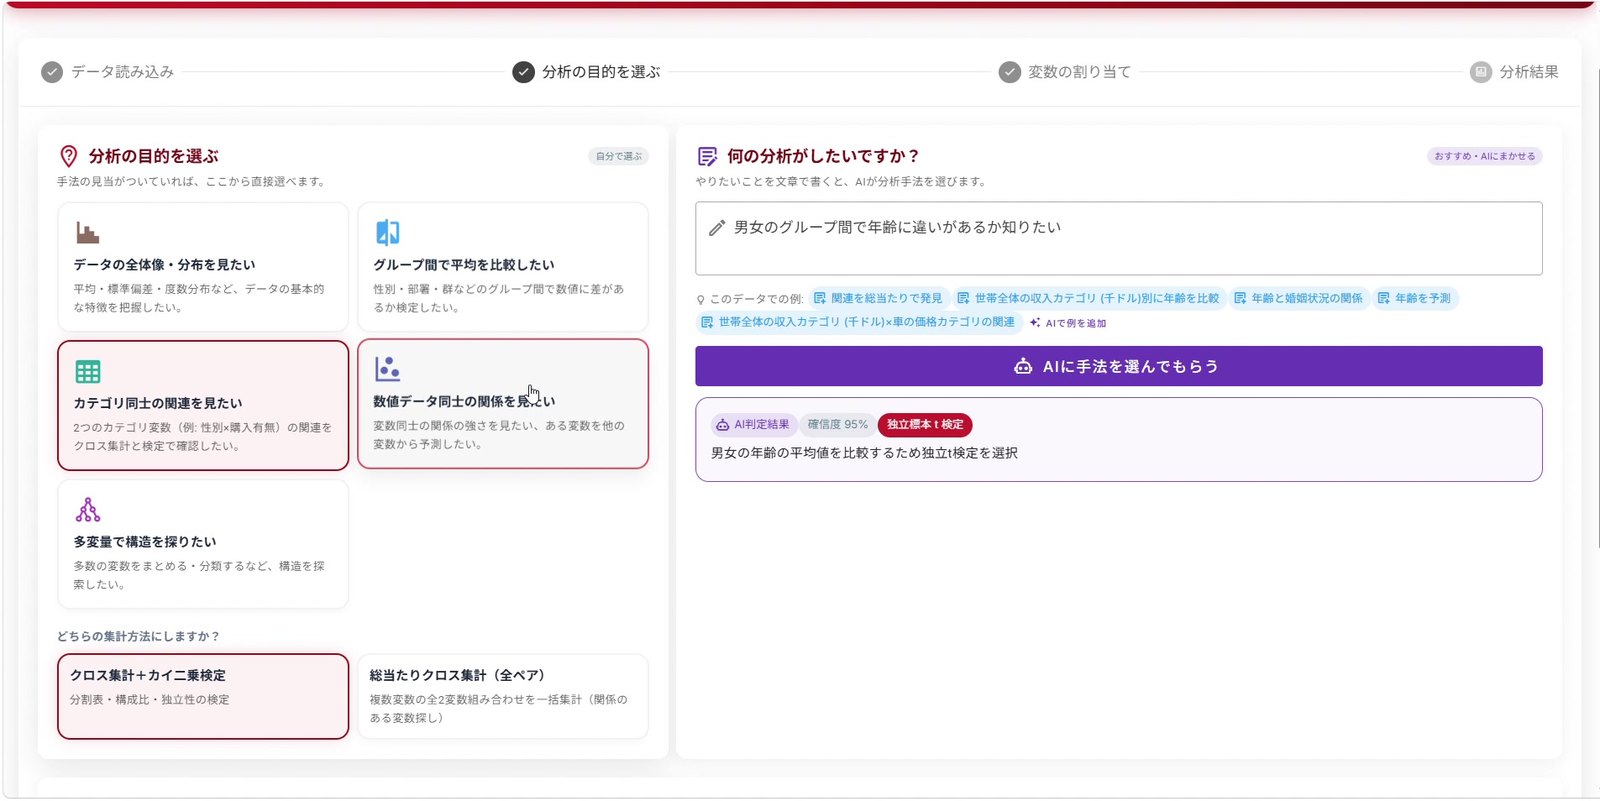Focus the analysis description text box
Viewport: 1600px width, 801px height.
pos(1119,238)
